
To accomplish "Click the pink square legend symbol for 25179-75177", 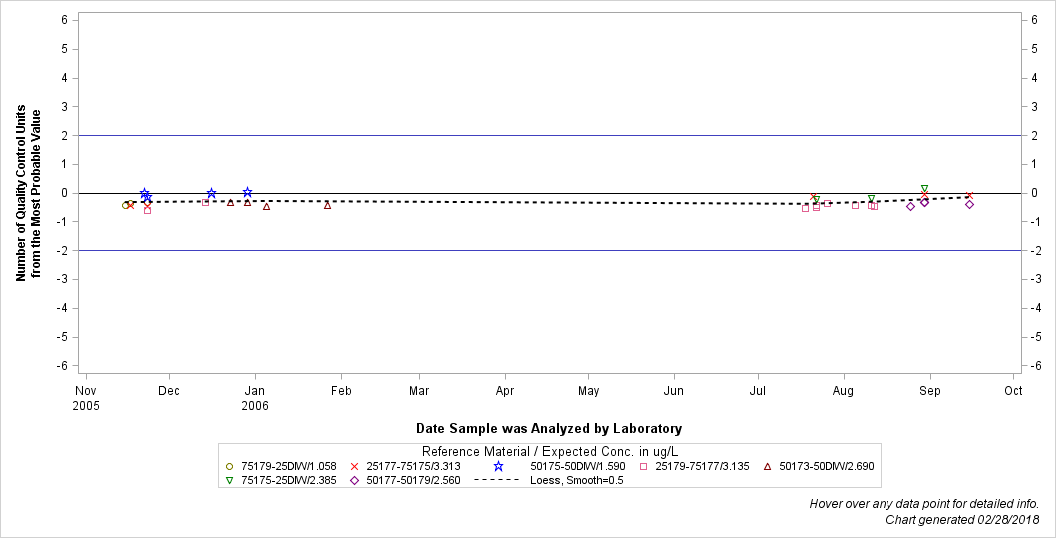I will coord(644,466).
